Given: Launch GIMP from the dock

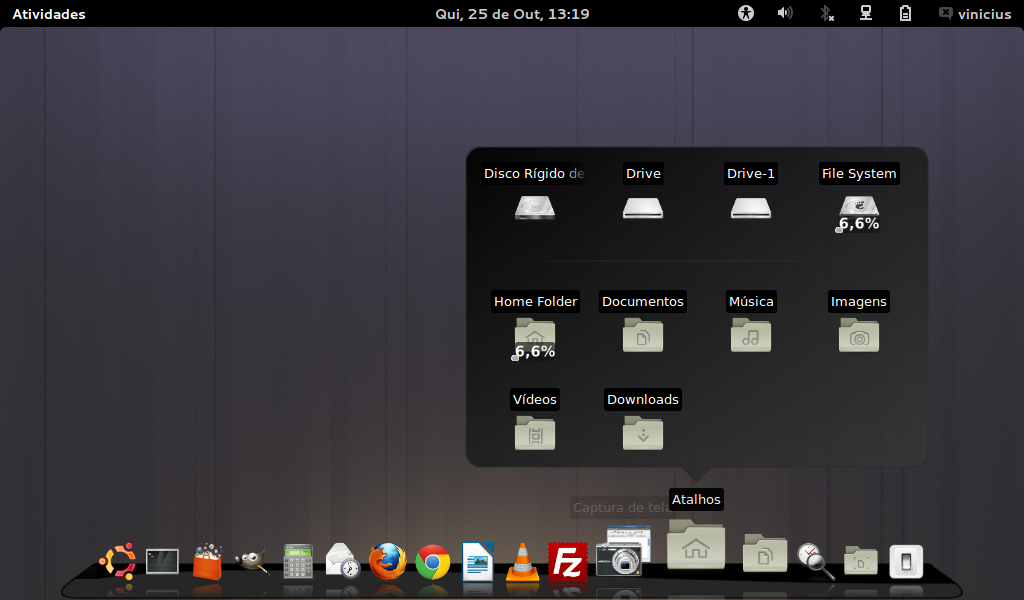Looking at the screenshot, I should tap(250, 562).
